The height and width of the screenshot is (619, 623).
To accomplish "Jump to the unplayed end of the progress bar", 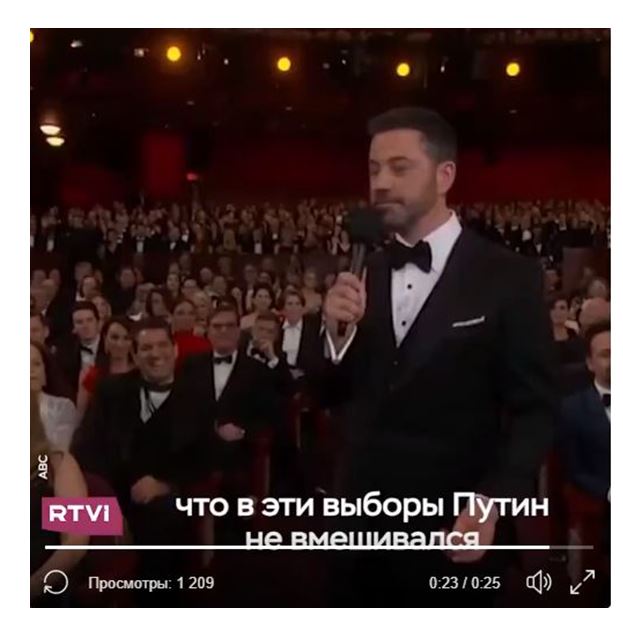I will point(572,547).
